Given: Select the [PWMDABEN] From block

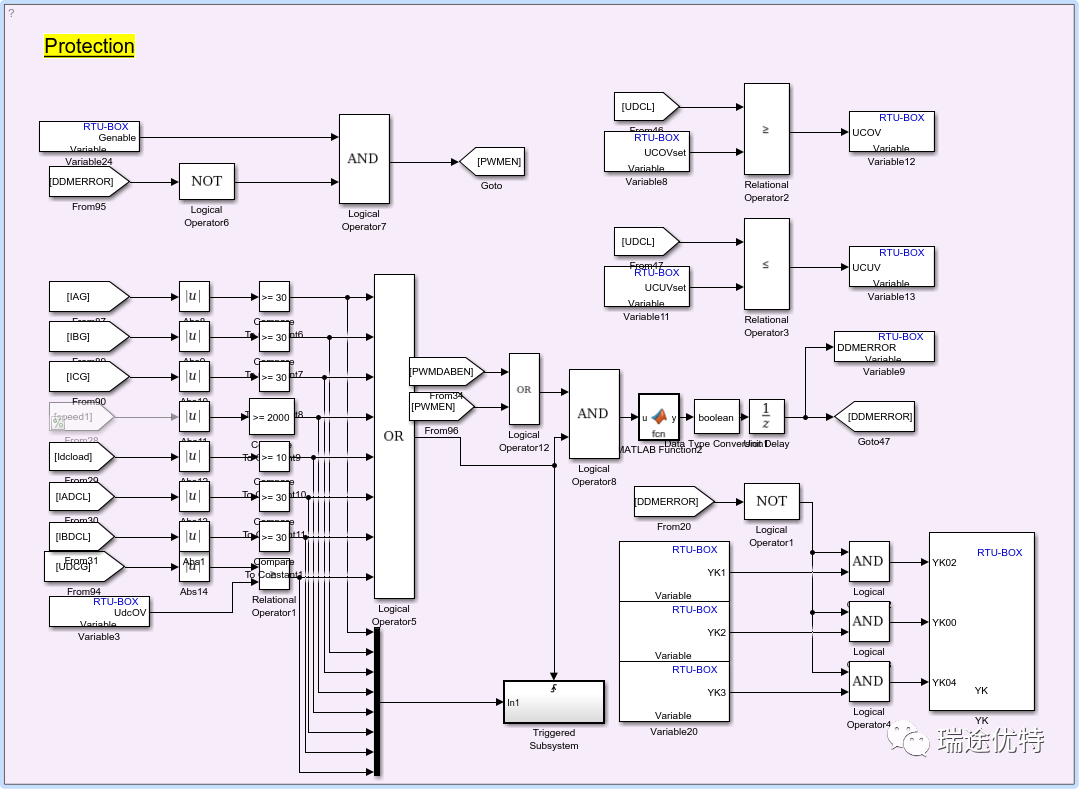Looking at the screenshot, I should click(x=446, y=372).
